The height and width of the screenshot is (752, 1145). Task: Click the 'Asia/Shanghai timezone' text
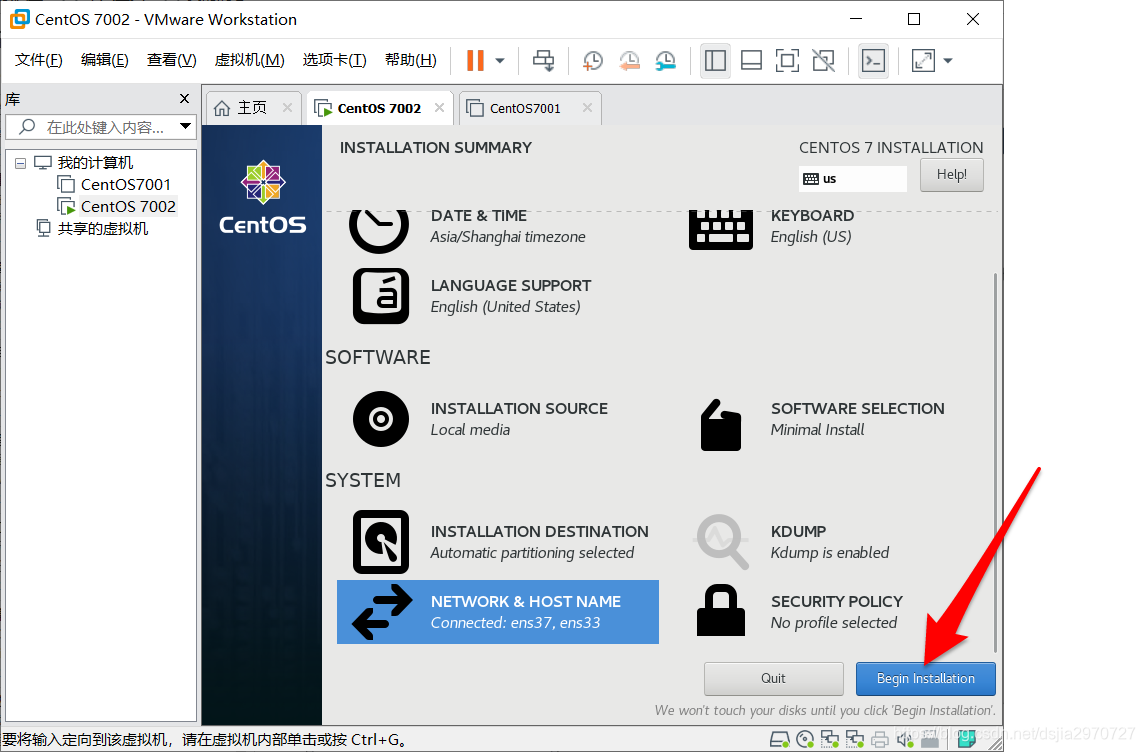tap(508, 237)
